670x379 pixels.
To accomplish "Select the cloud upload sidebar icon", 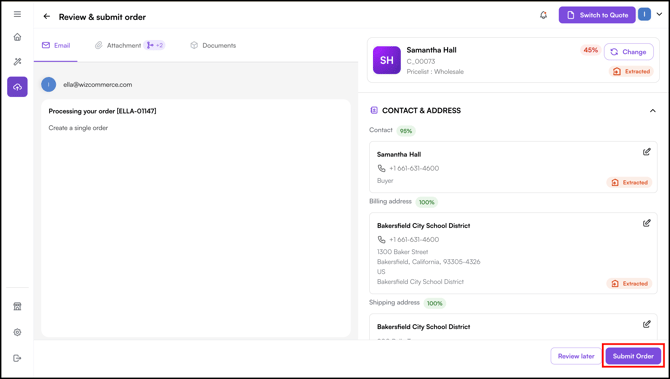I will click(17, 87).
